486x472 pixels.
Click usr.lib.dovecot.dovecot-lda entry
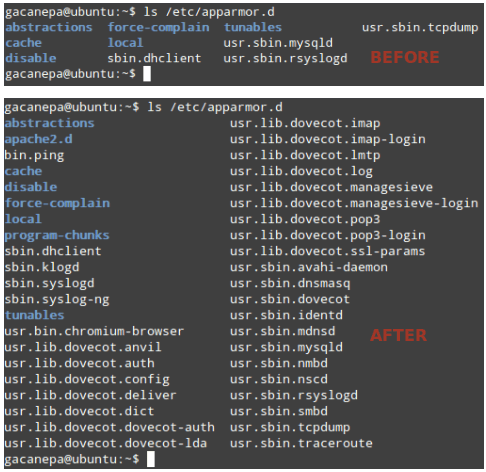(x=106, y=443)
